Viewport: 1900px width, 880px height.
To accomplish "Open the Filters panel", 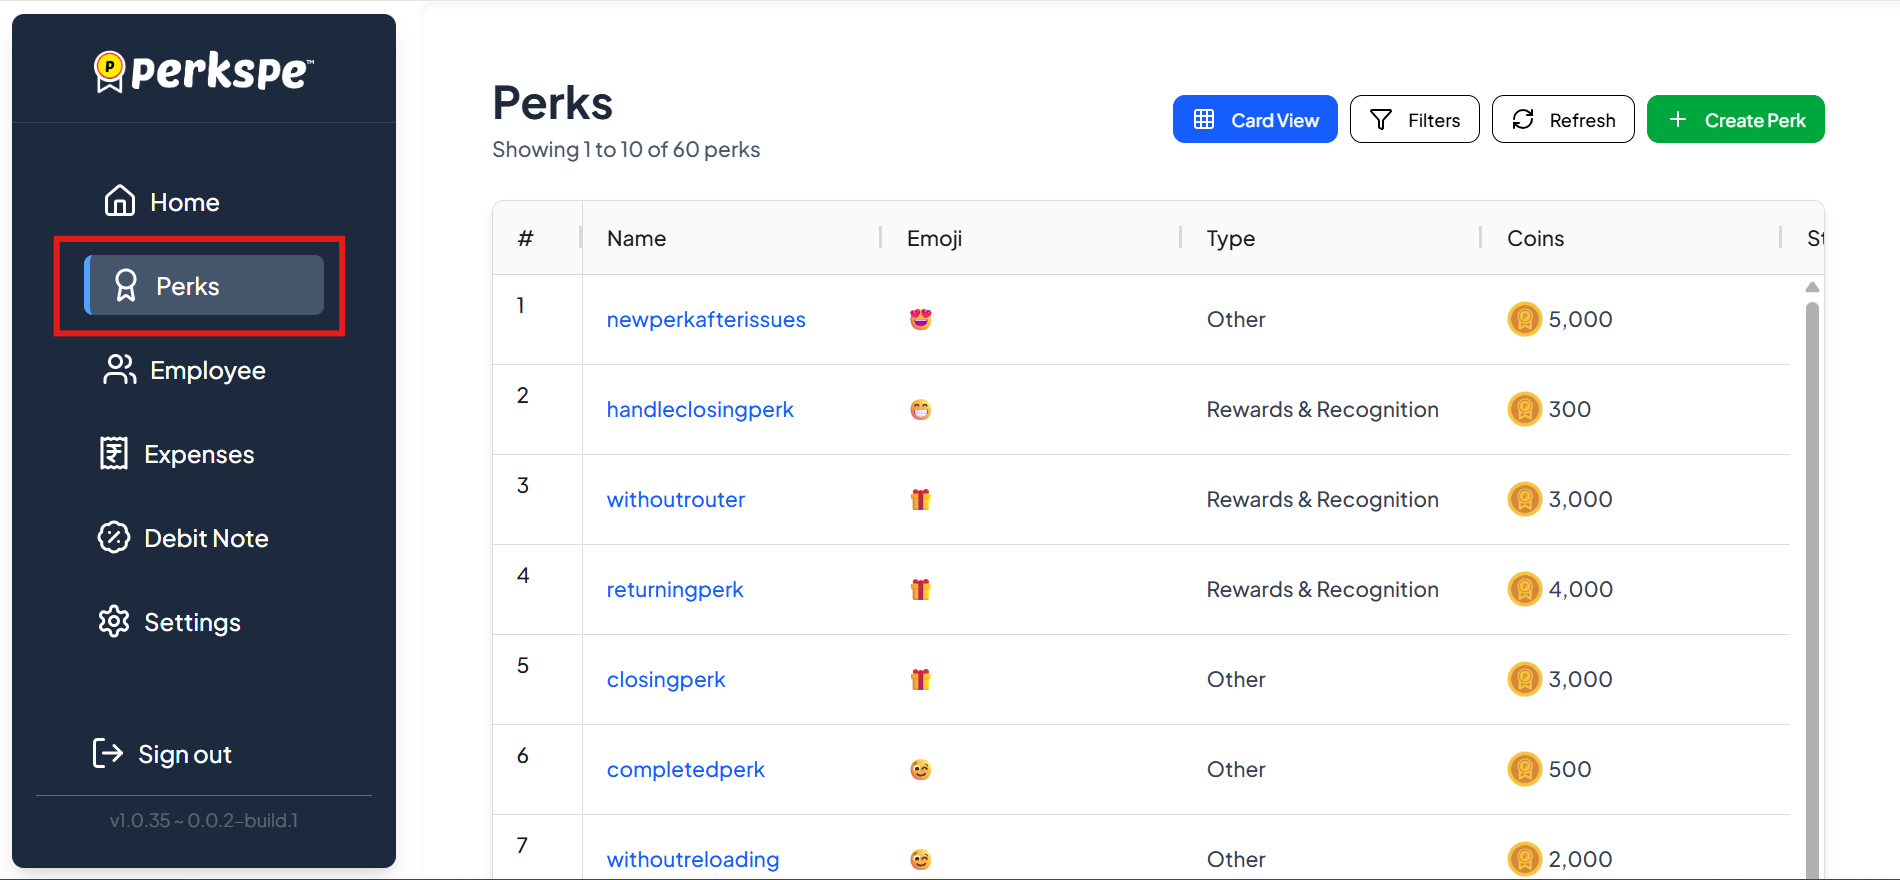I will (x=1414, y=120).
